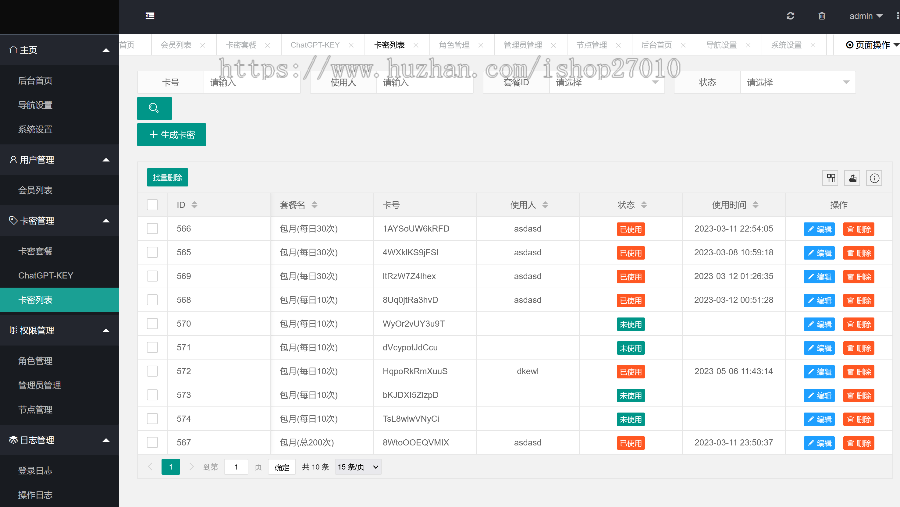
Task: Open ChatGPT-KEY in the sidebar
Action: (x=59, y=276)
